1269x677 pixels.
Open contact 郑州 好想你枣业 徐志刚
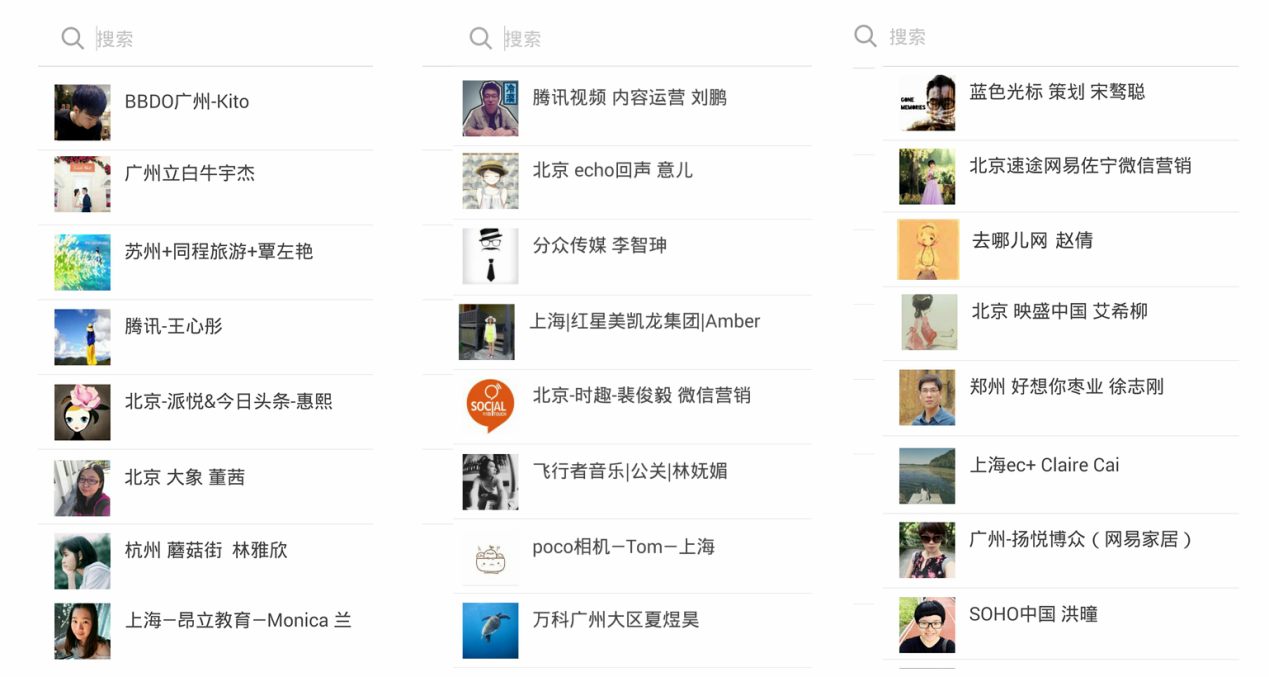(x=1066, y=387)
